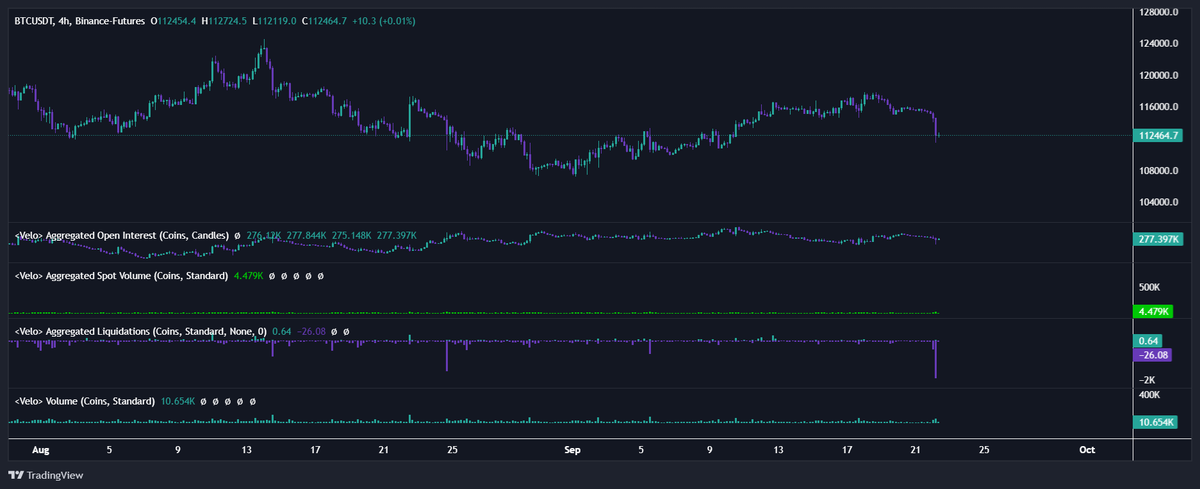Click the 275.148K open interest legend value
Viewport: 1200px width, 489px height.
351,236
